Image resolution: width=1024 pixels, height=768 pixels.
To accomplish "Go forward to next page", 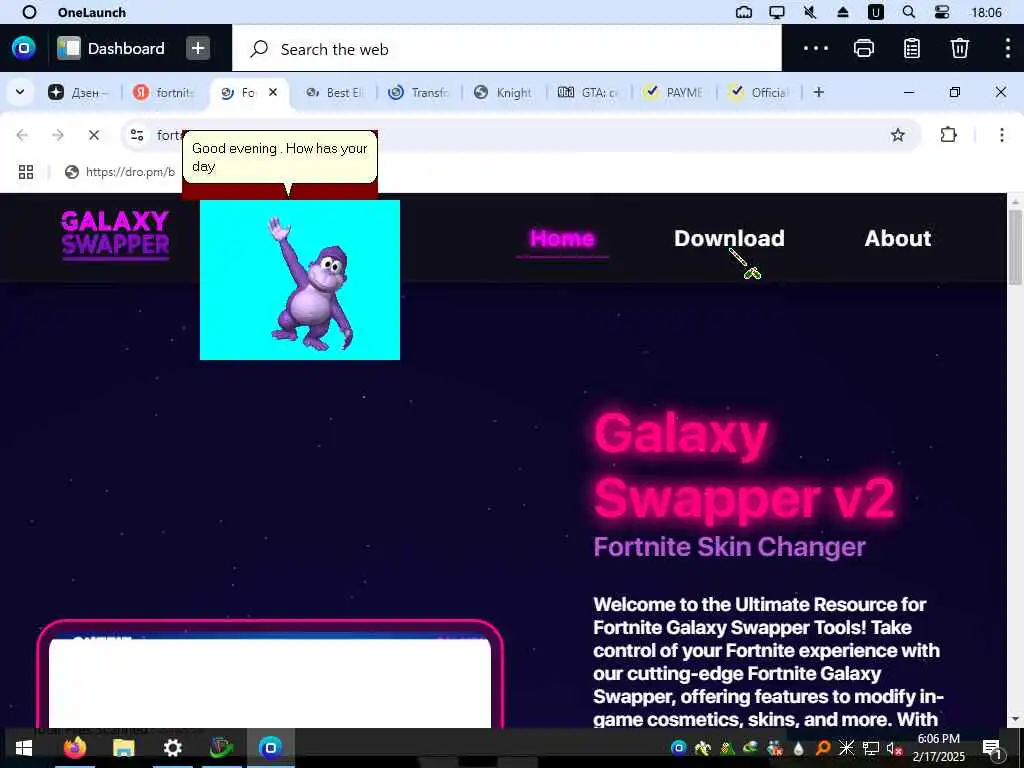I will tap(58, 135).
